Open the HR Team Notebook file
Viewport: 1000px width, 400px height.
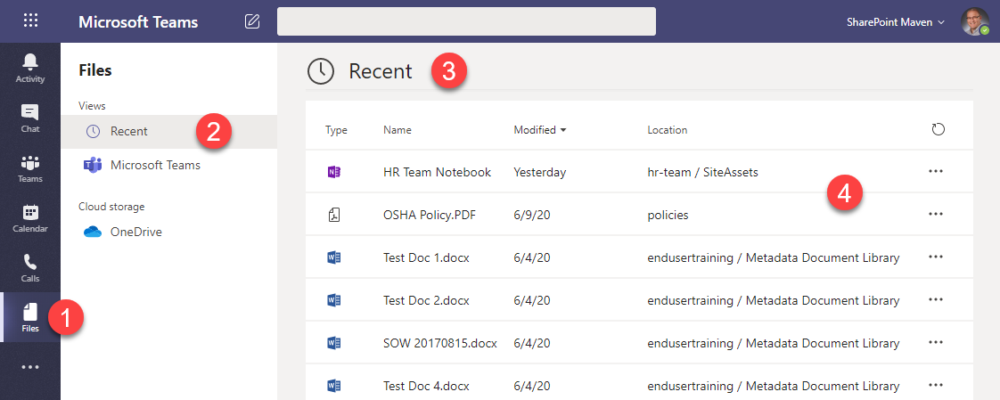coord(437,172)
